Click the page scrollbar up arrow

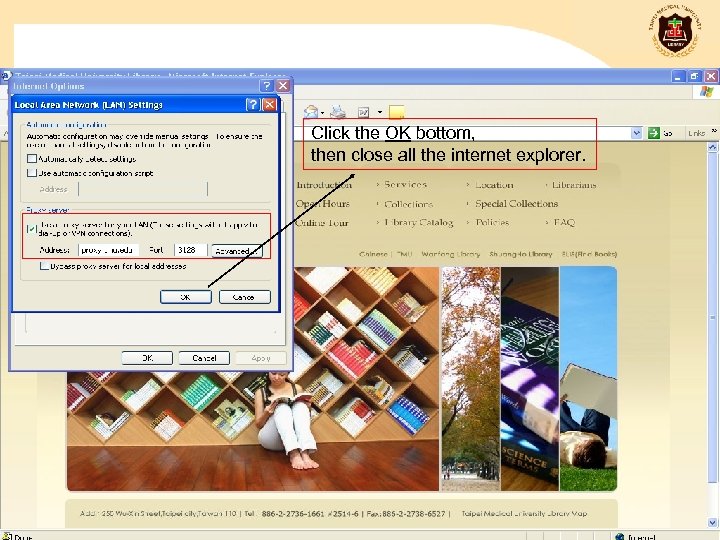coord(712,147)
